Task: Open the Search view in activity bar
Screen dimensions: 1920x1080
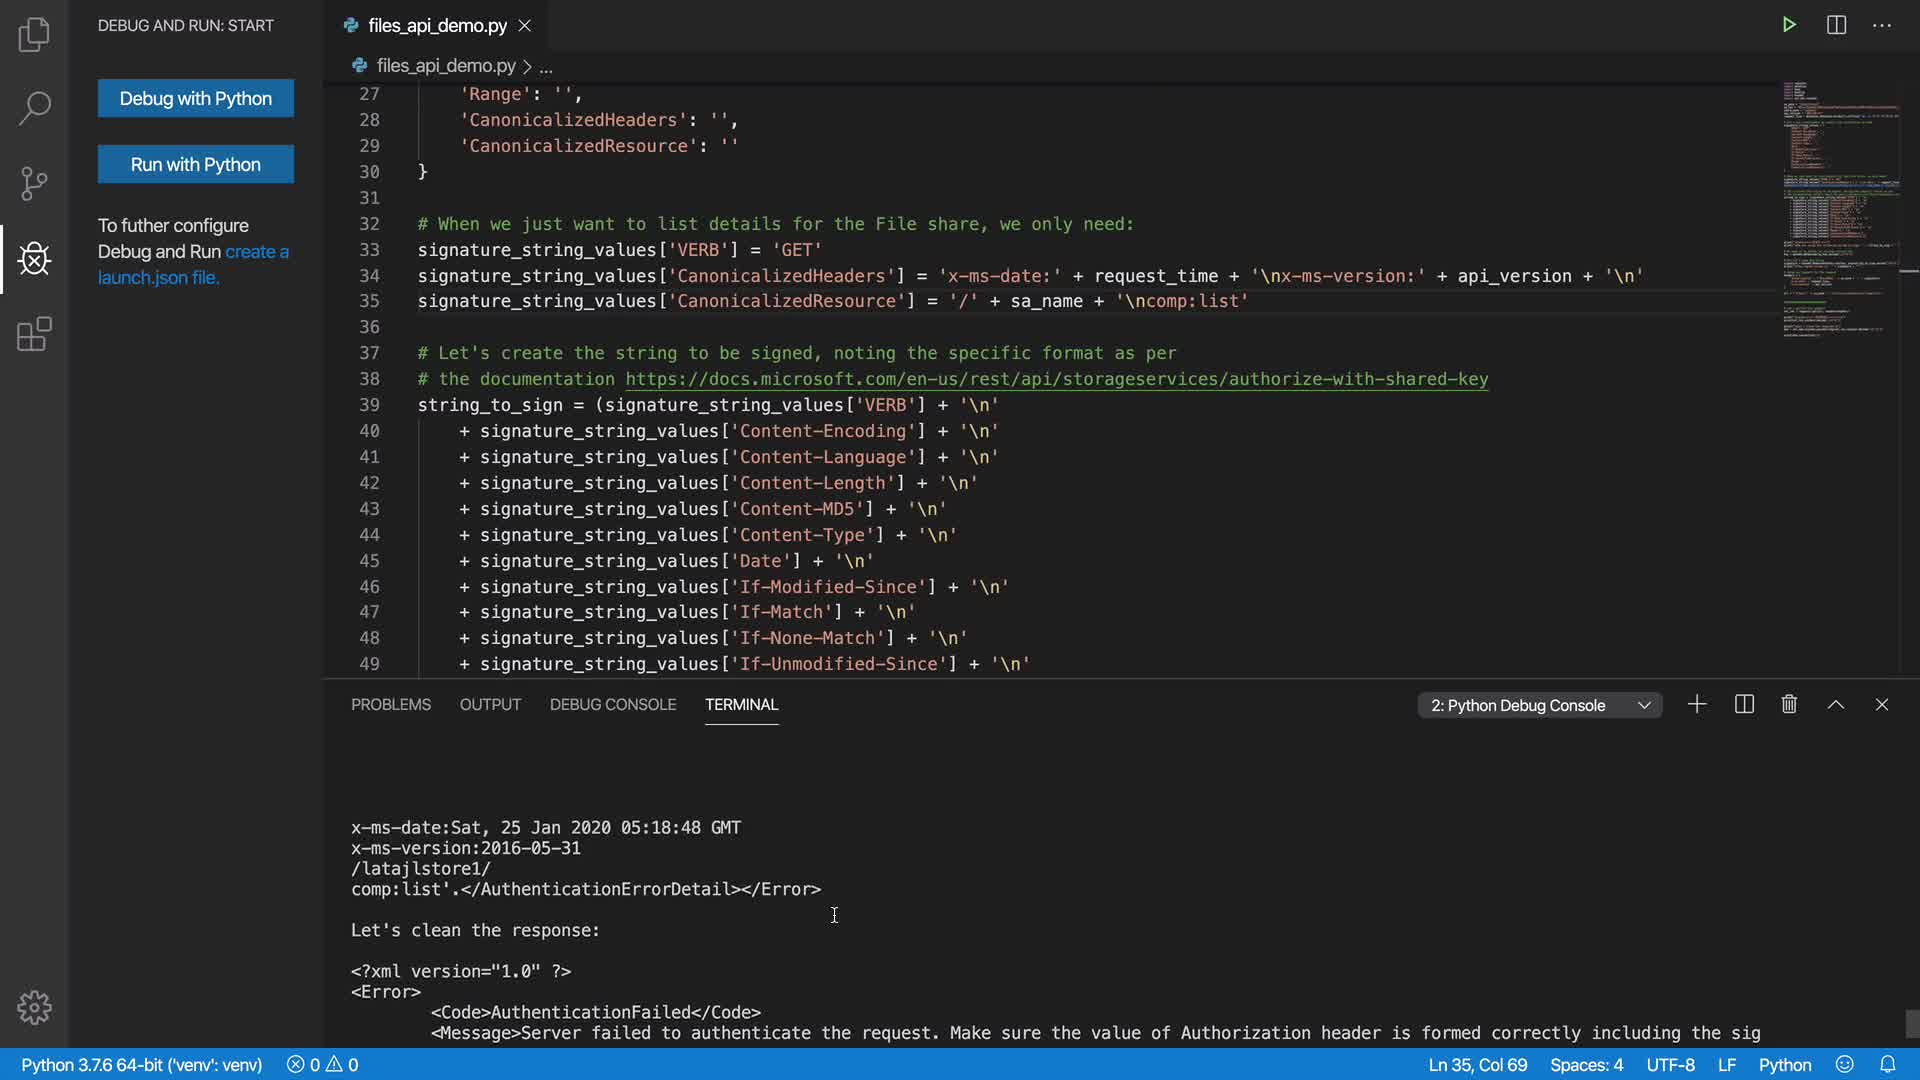Action: [34, 108]
